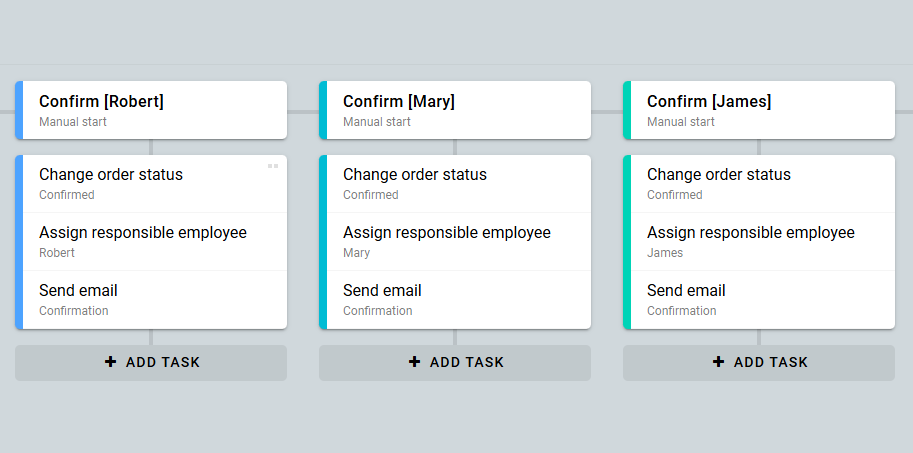The image size is (913, 453).
Task: Click cyan color bar on Confirm [Mary] card
Action: click(x=323, y=110)
